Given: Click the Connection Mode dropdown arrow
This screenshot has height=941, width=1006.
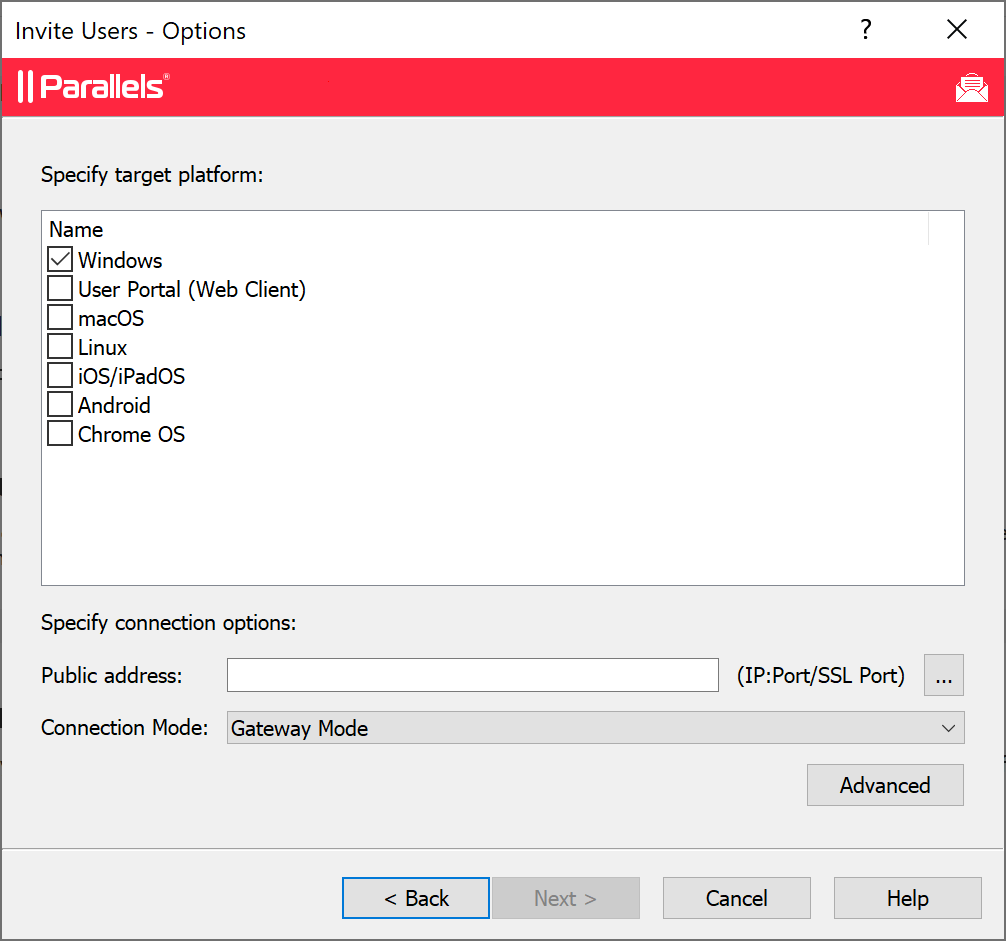Looking at the screenshot, I should (x=949, y=728).
